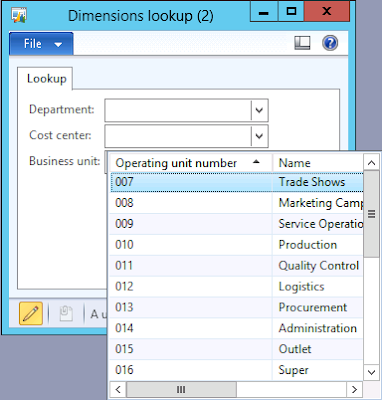Select operating unit number 012
This screenshot has width=382, height=400.
pos(191,286)
